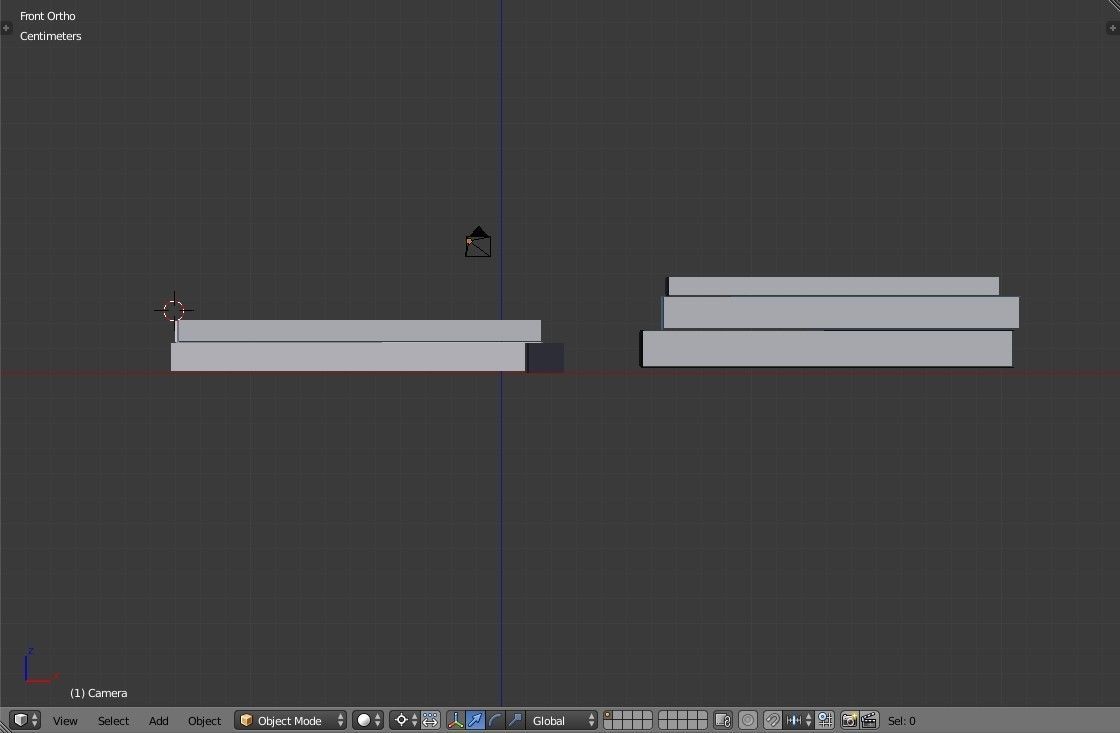
Task: Open the Select menu
Action: [114, 721]
